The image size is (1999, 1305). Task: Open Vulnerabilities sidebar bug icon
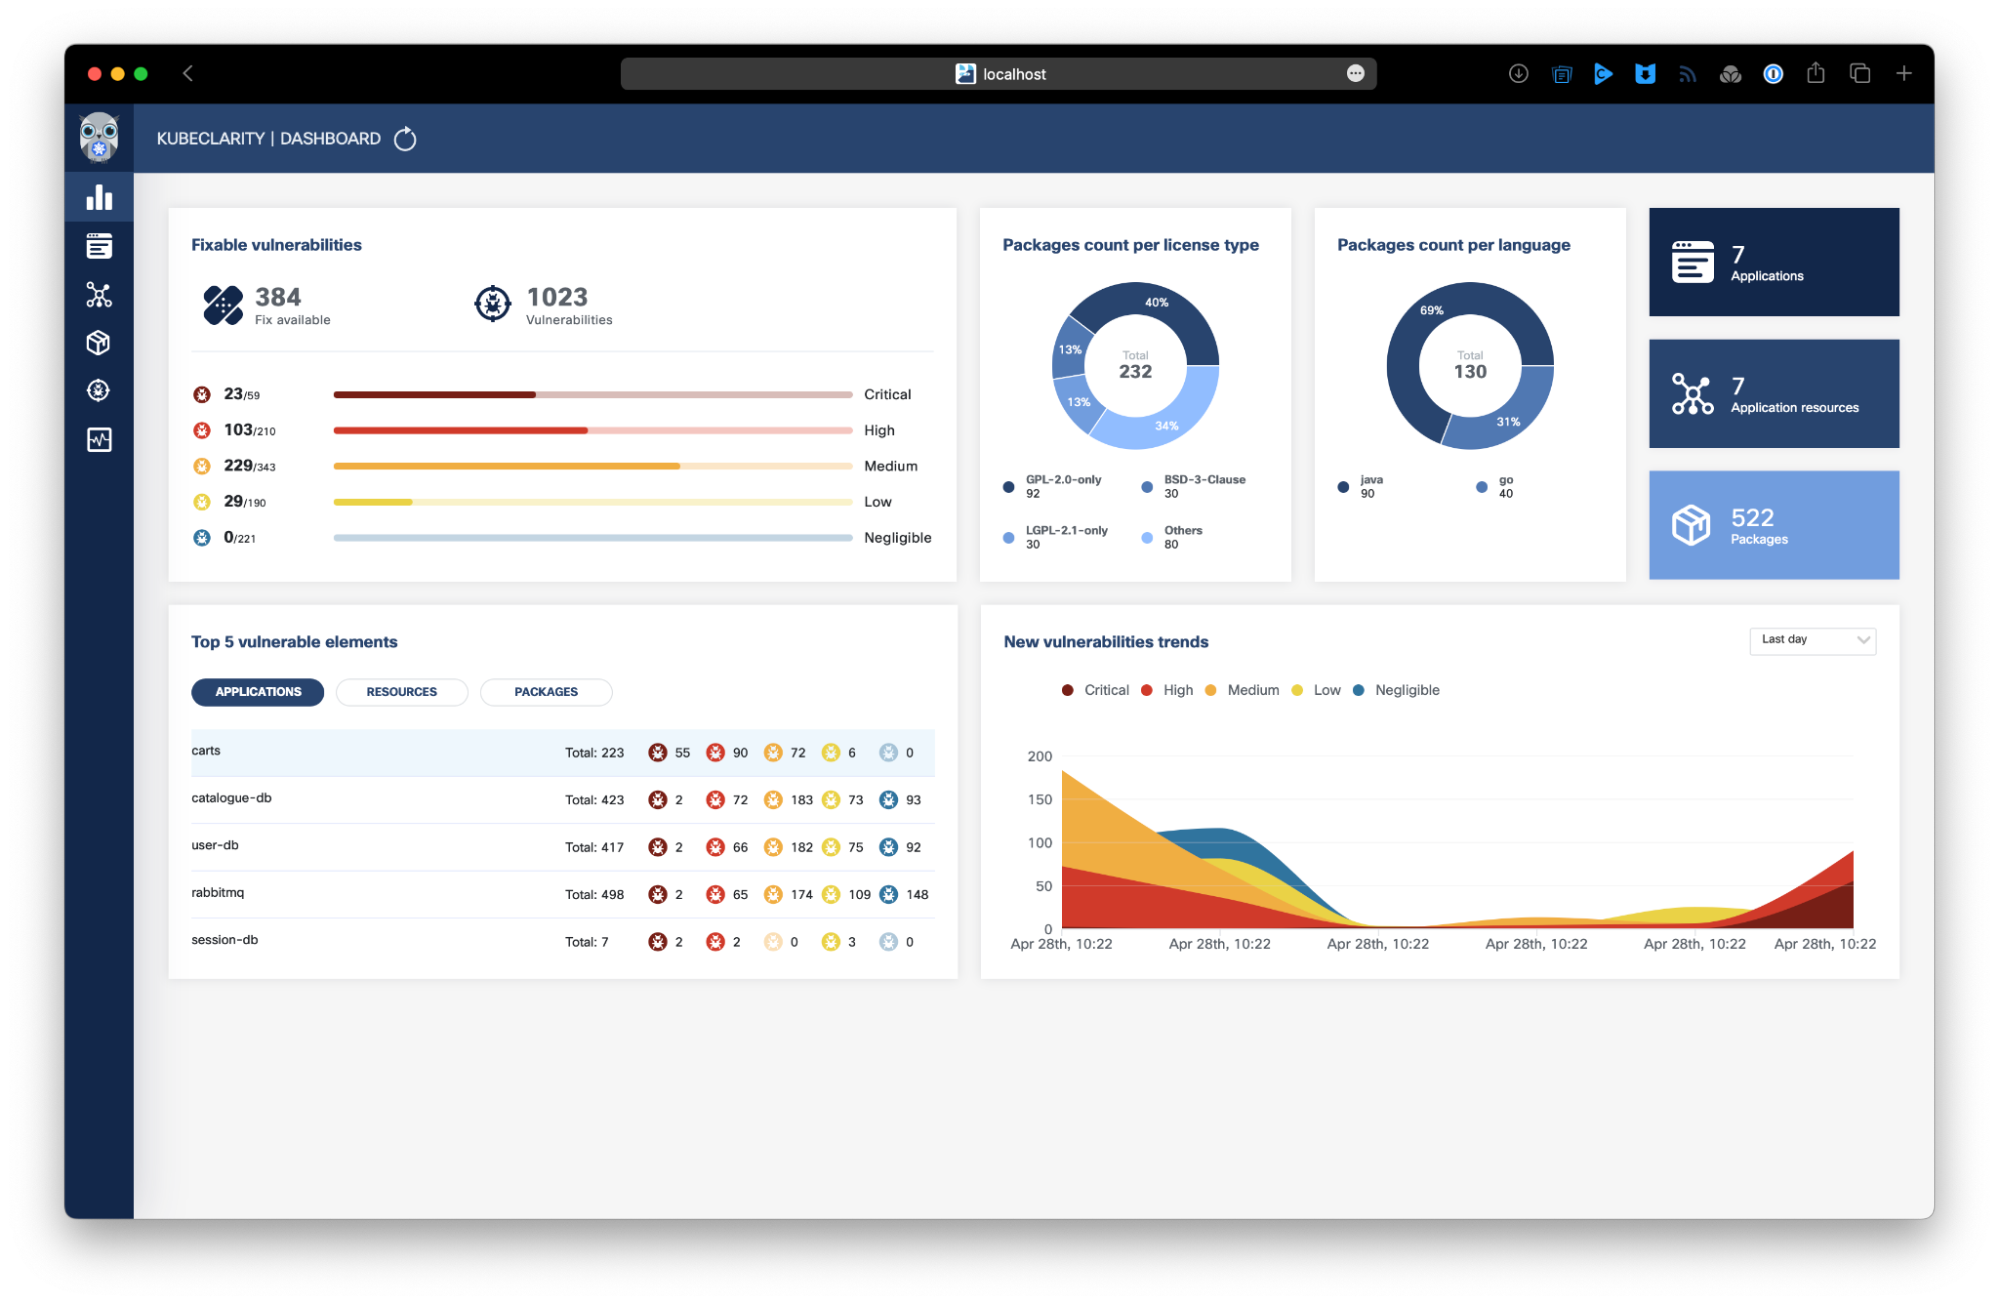click(x=99, y=391)
